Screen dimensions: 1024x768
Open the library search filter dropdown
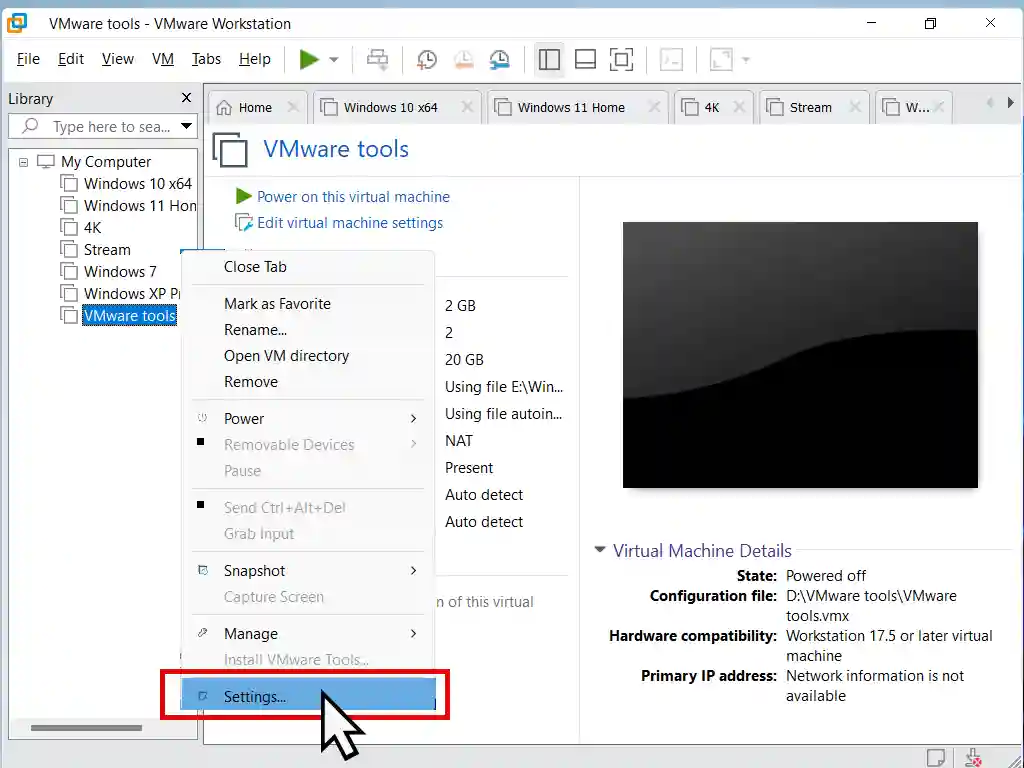point(187,126)
